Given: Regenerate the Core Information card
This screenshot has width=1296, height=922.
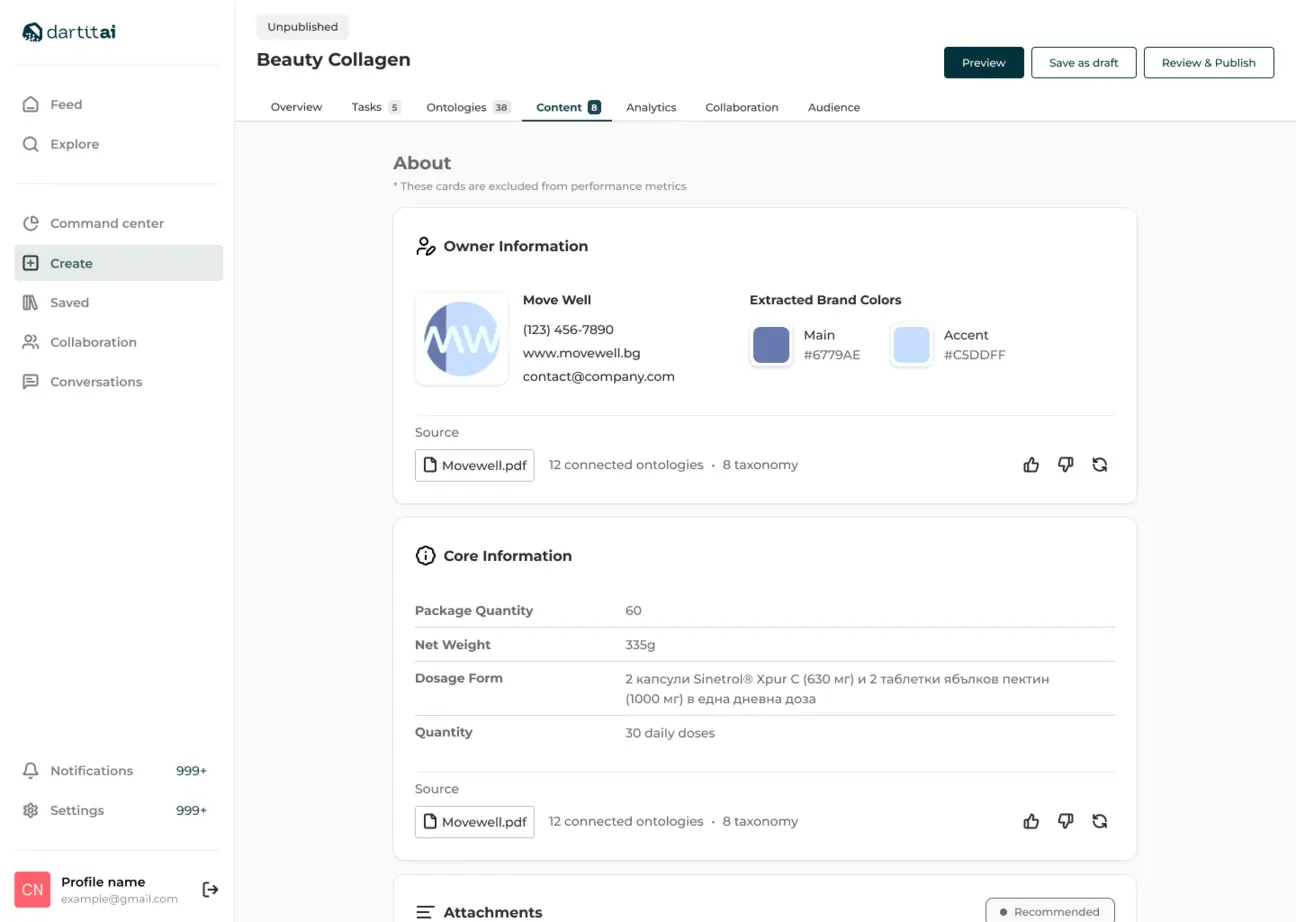Looking at the screenshot, I should tap(1100, 822).
